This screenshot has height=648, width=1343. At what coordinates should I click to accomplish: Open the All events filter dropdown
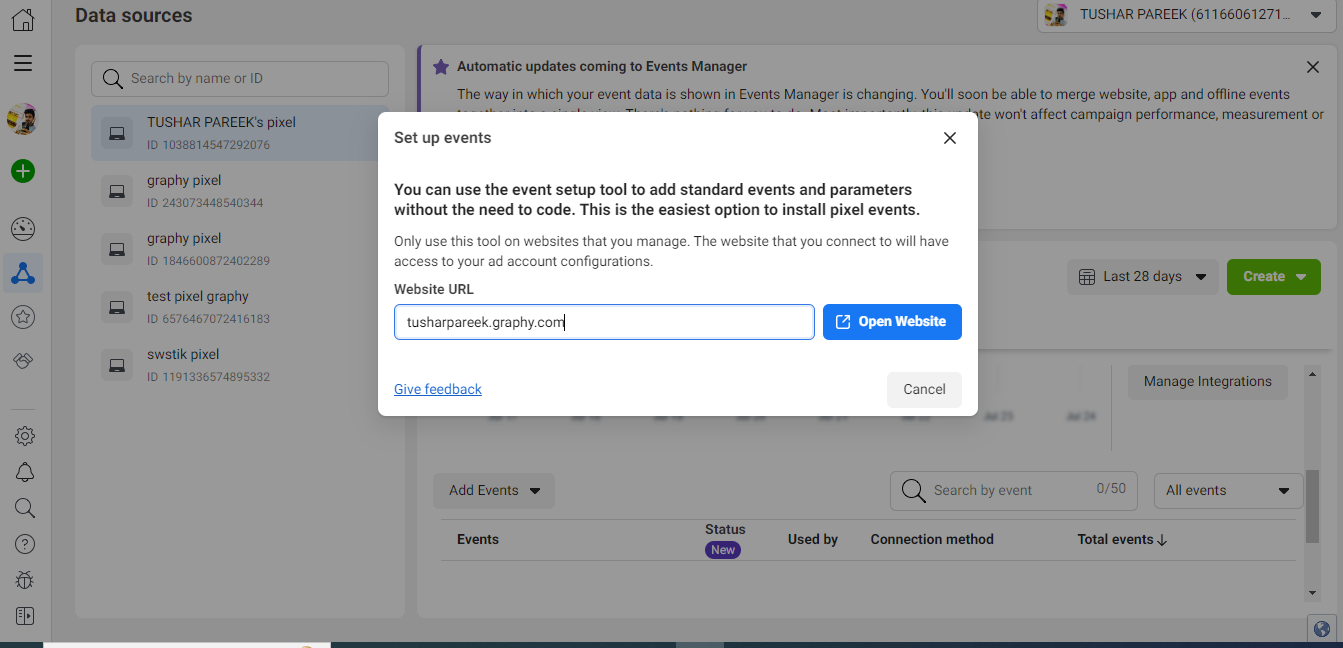[x=1228, y=490]
